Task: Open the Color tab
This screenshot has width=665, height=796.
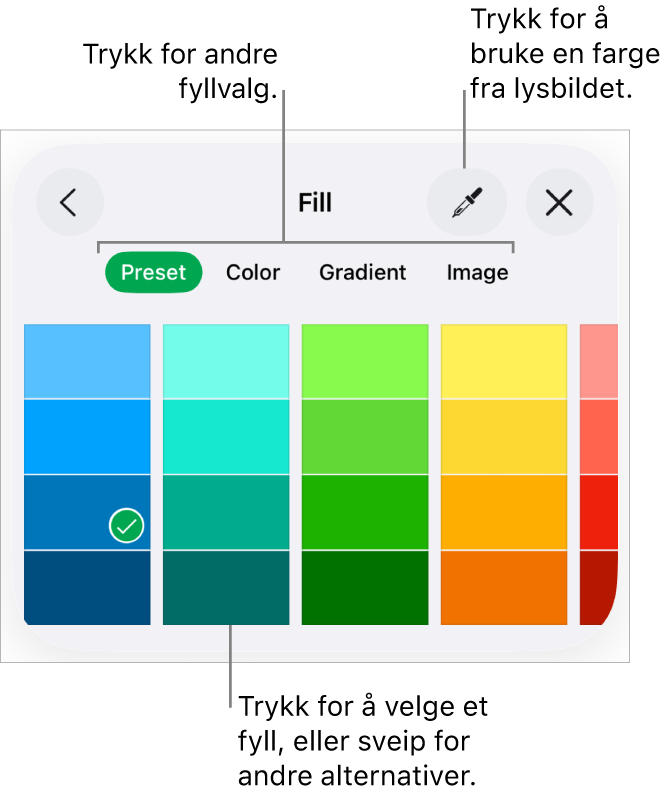Action: pyautogui.click(x=253, y=272)
